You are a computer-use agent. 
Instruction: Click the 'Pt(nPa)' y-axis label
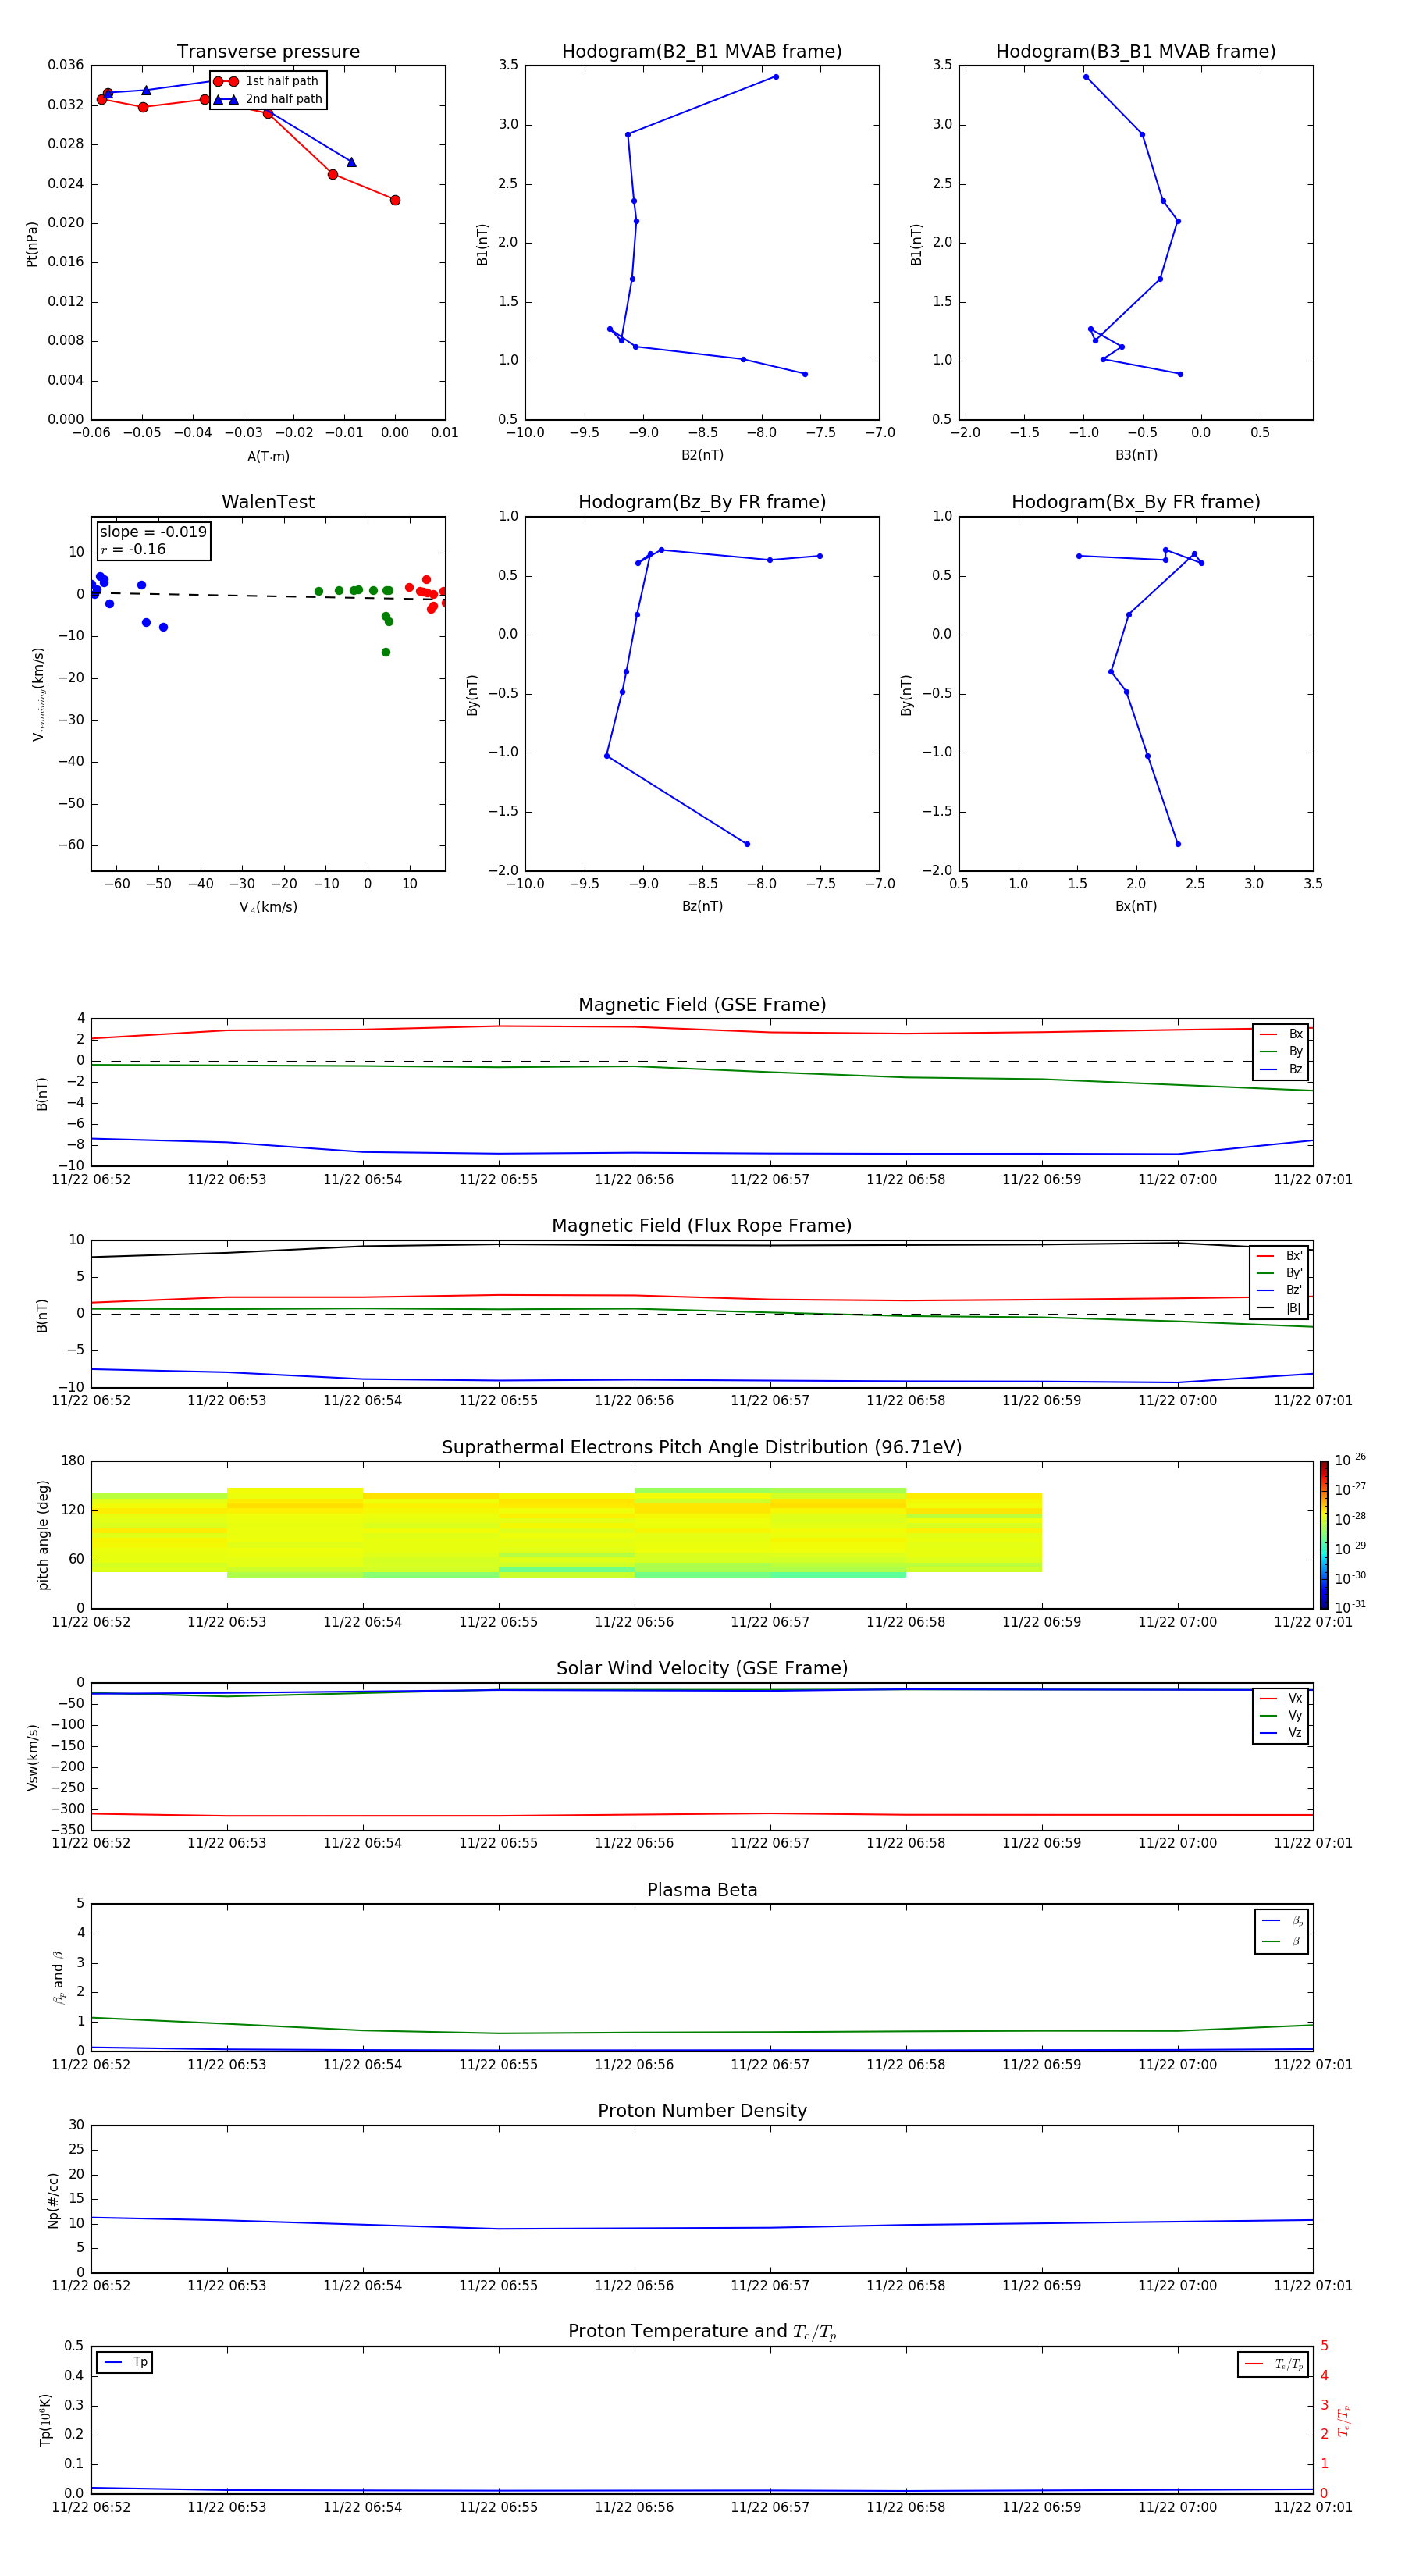click(x=31, y=243)
